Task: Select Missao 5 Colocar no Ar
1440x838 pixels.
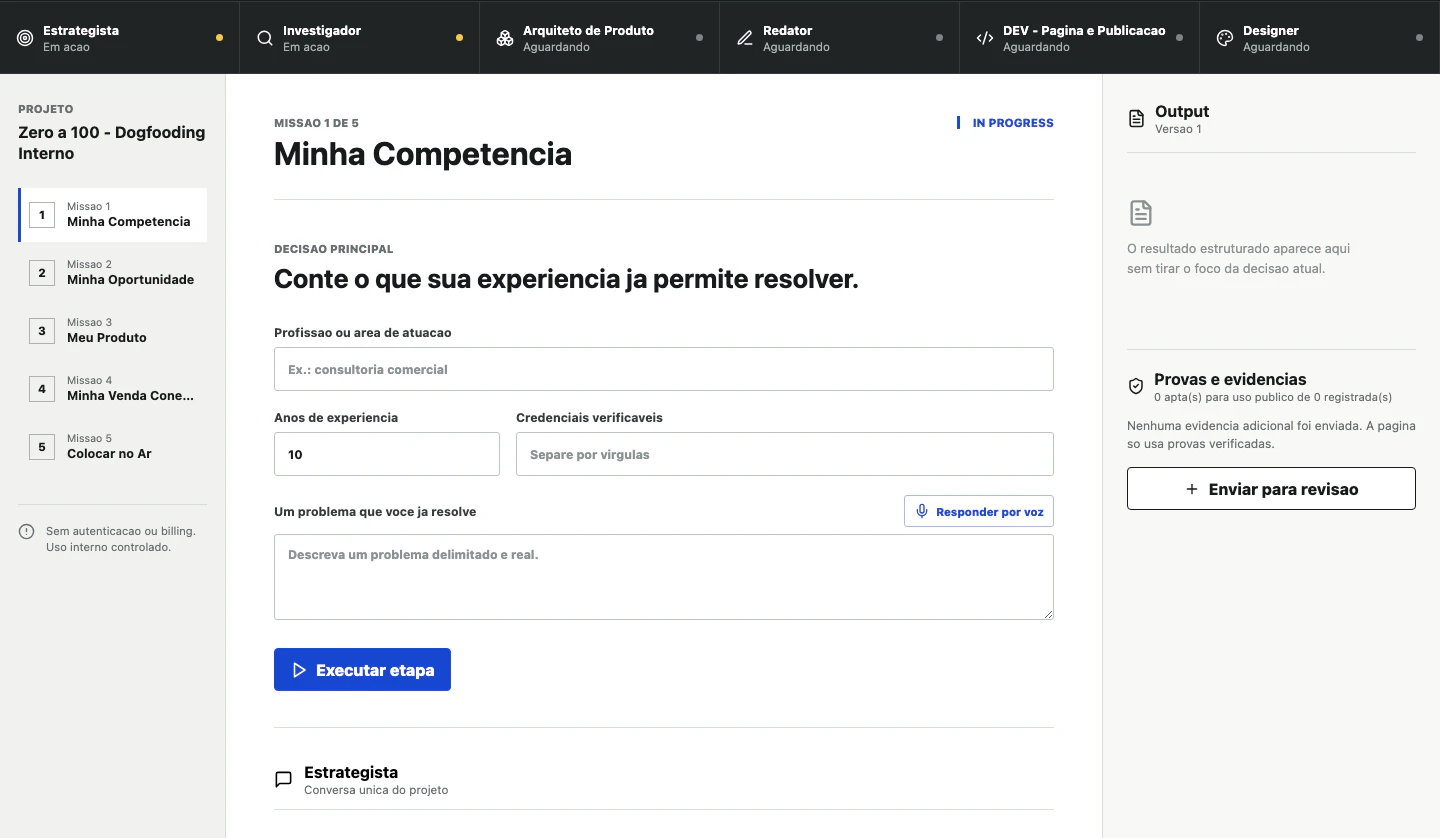Action: 113,447
